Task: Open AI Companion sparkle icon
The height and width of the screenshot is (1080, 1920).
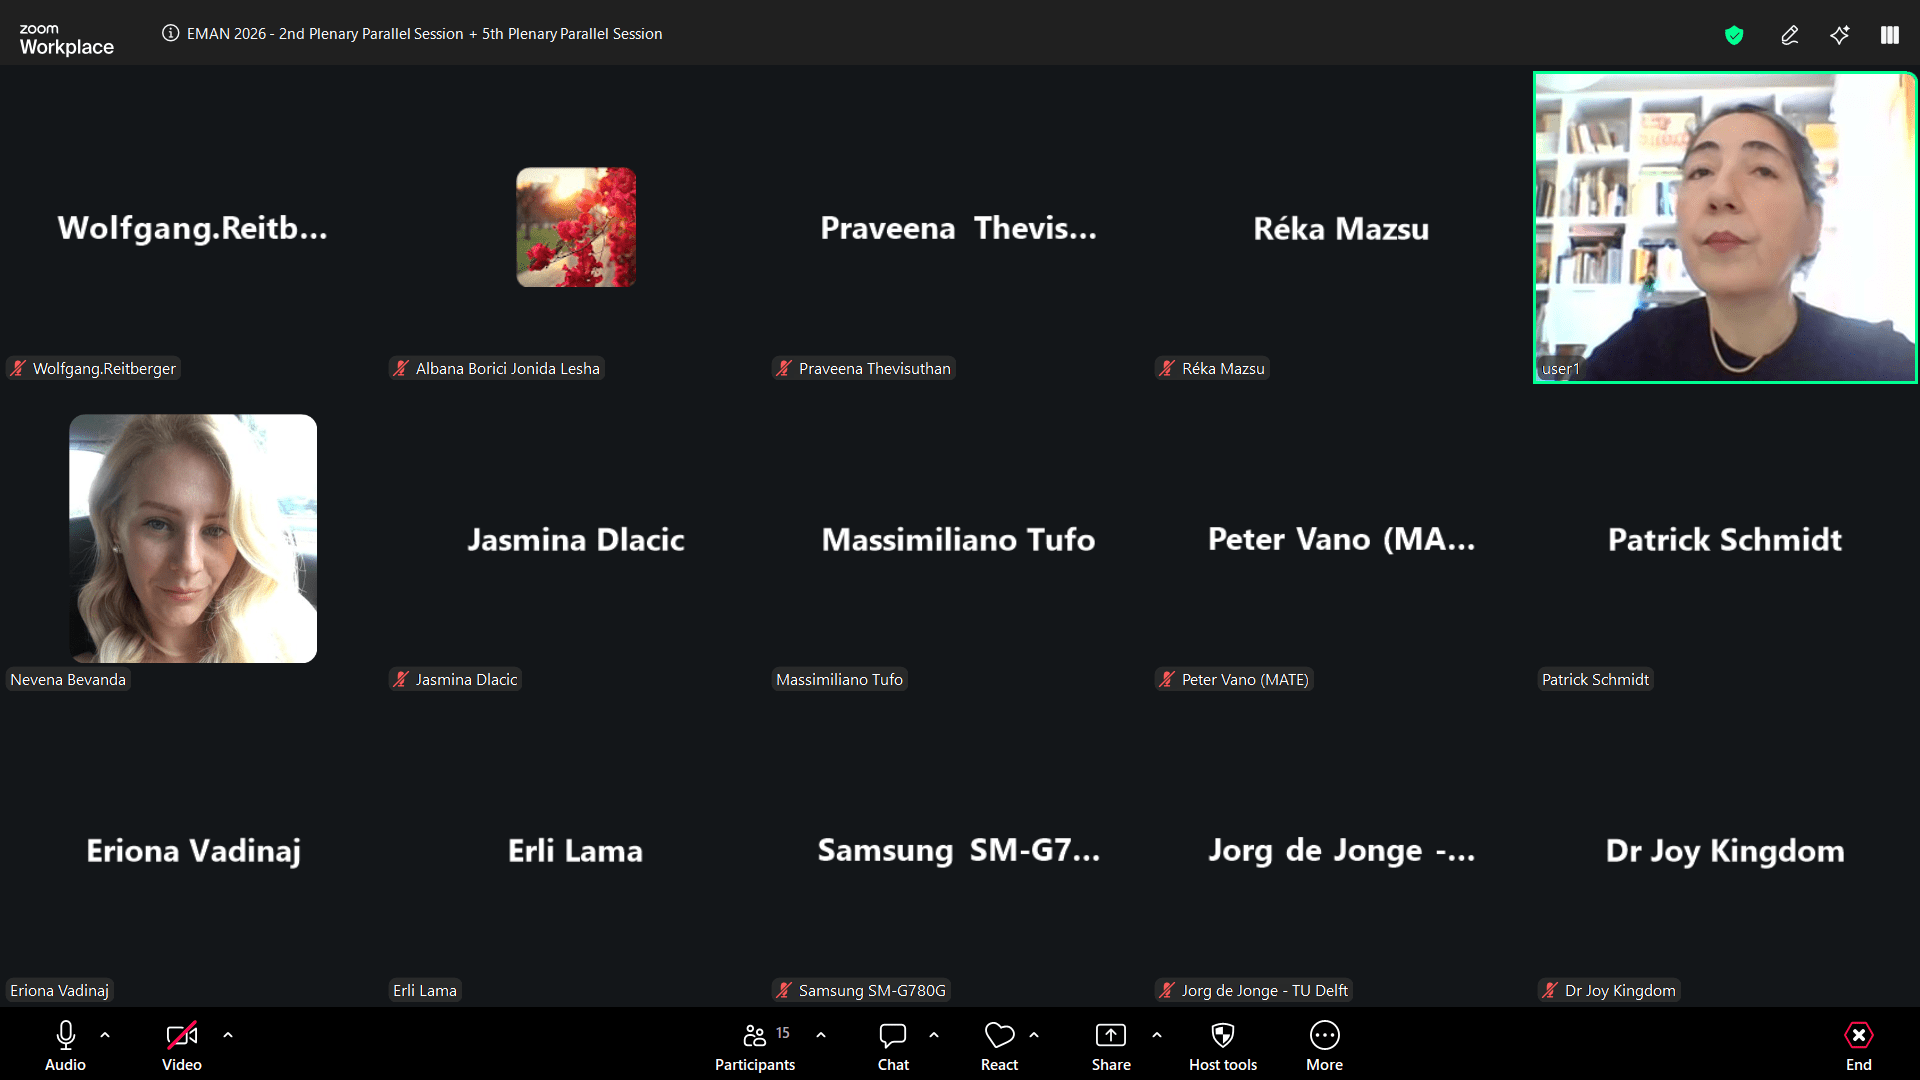Action: [x=1840, y=36]
